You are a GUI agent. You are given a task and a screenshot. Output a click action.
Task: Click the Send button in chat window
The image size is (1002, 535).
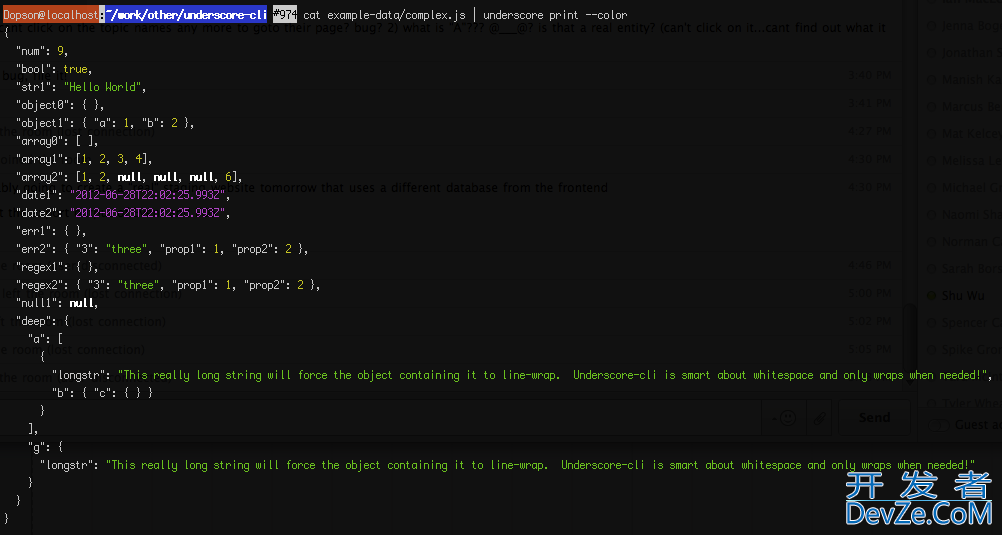point(874,417)
